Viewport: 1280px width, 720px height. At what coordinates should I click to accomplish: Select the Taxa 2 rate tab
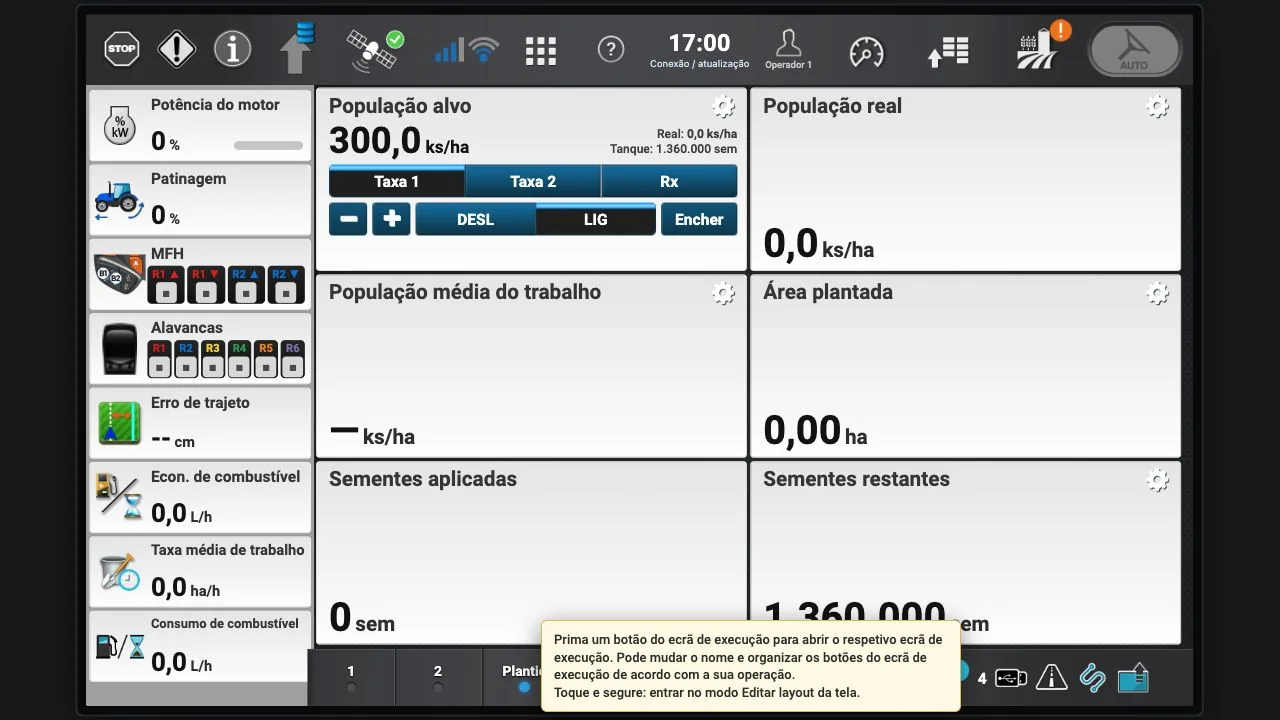point(533,181)
